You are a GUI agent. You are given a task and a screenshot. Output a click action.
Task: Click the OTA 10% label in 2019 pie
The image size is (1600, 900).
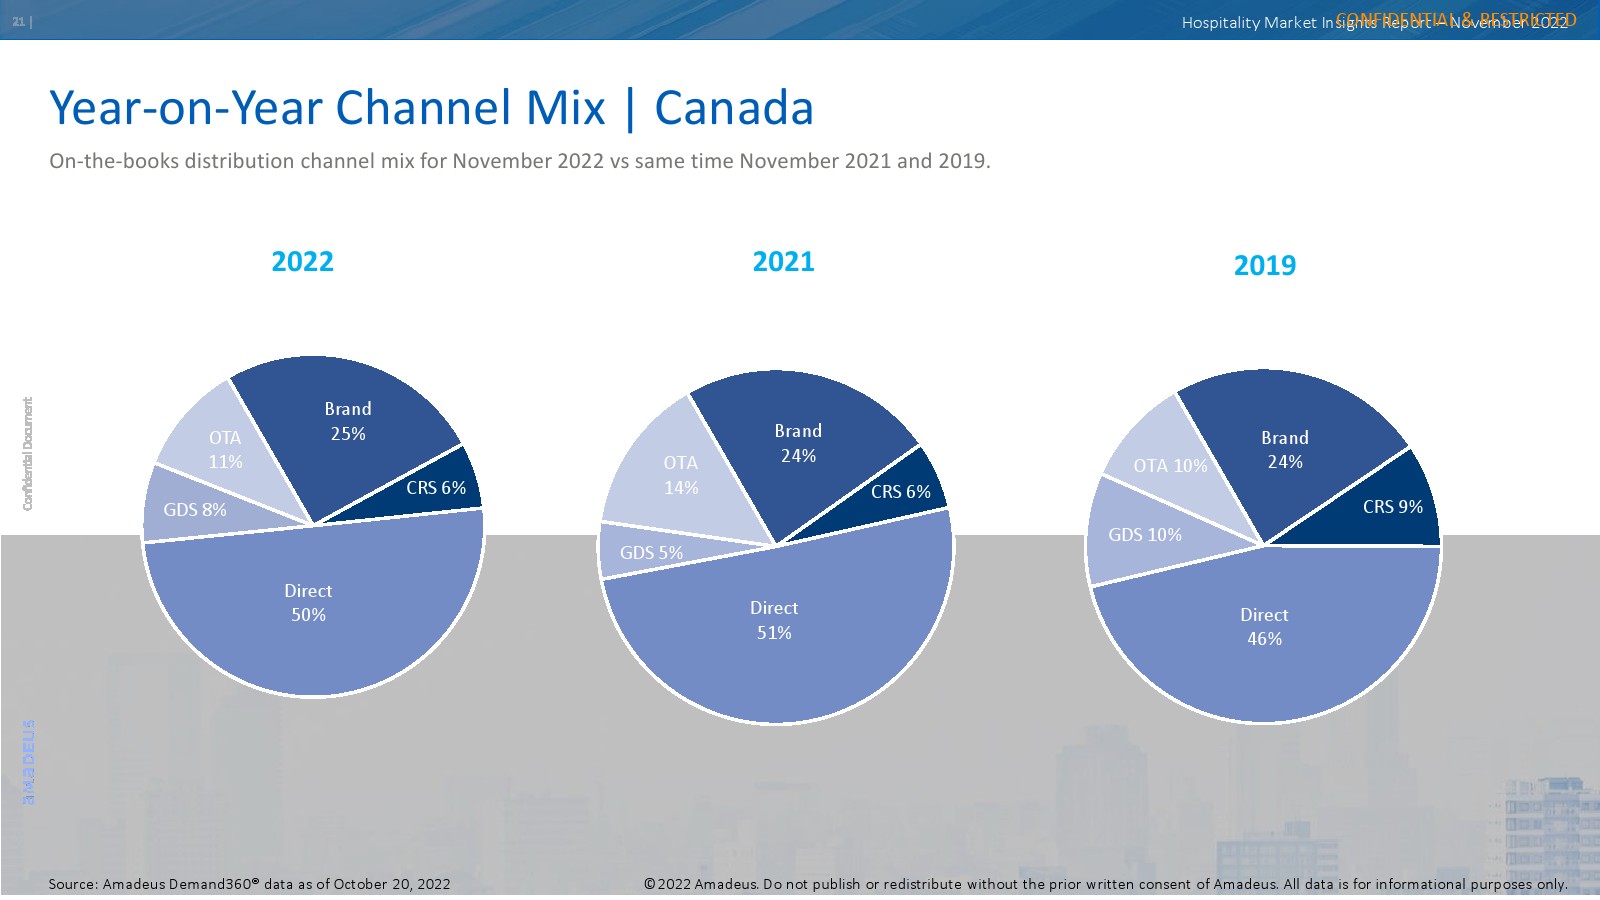coord(1170,466)
